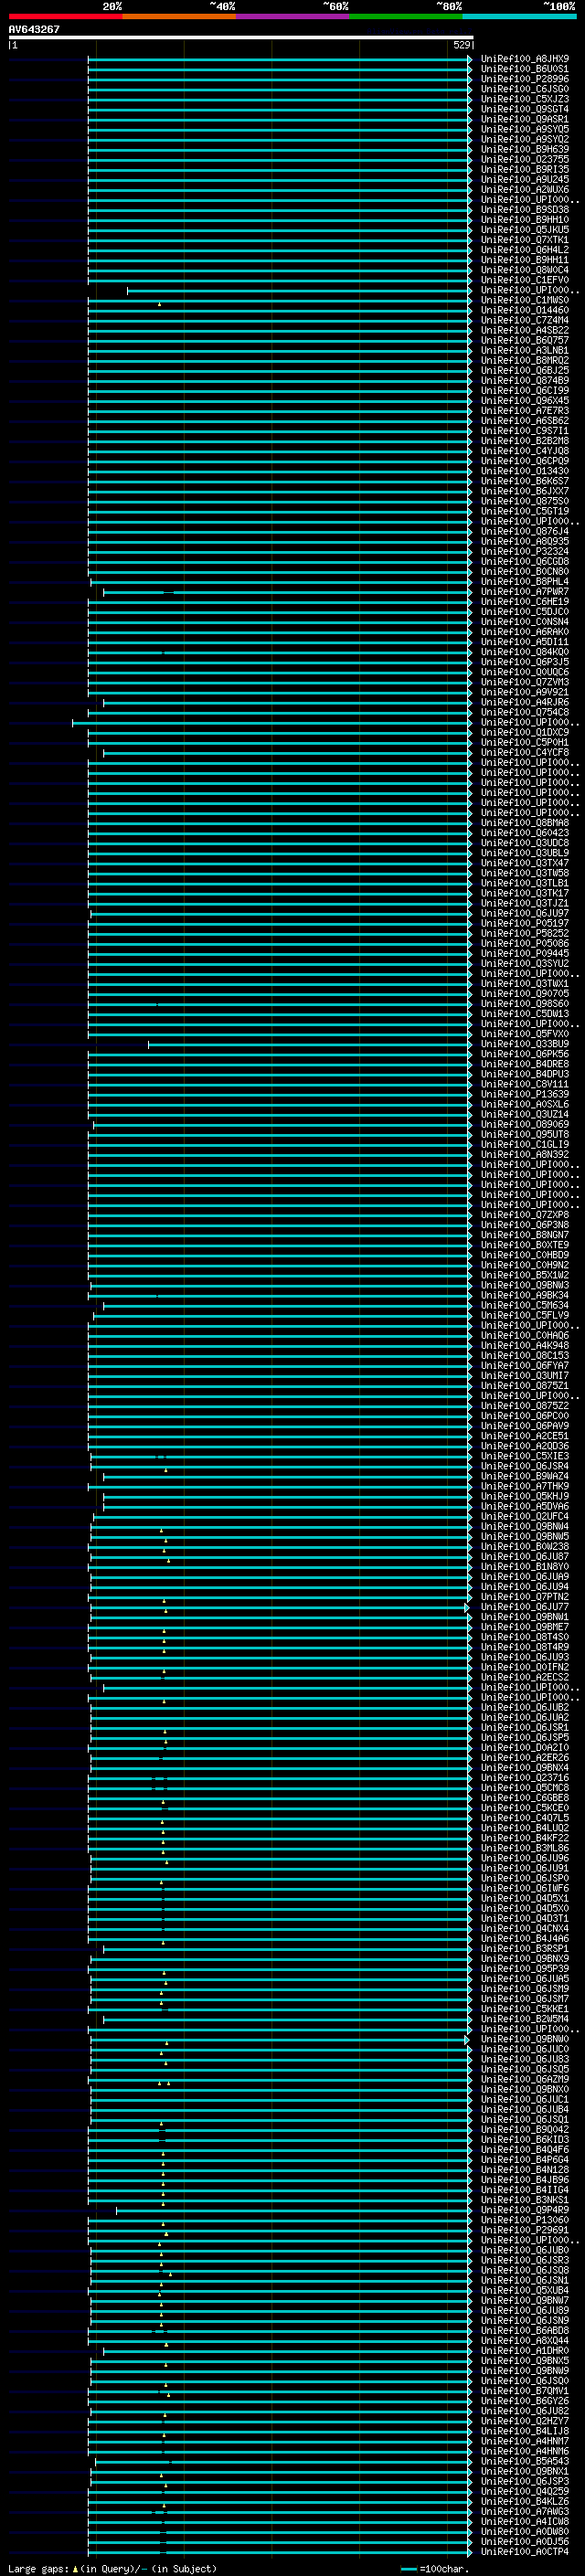The width and height of the screenshot is (585, 2576).
Task: Click the orange ~40% identity legend segment
Action: click(x=179, y=16)
